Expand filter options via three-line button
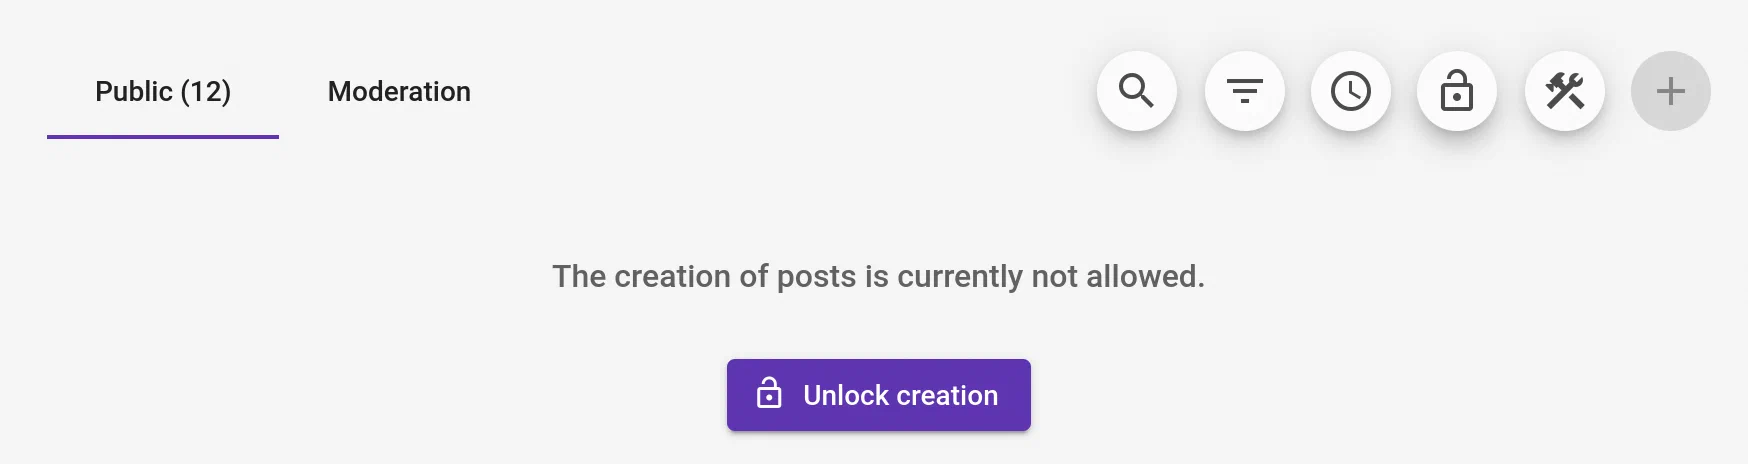 click(1244, 91)
